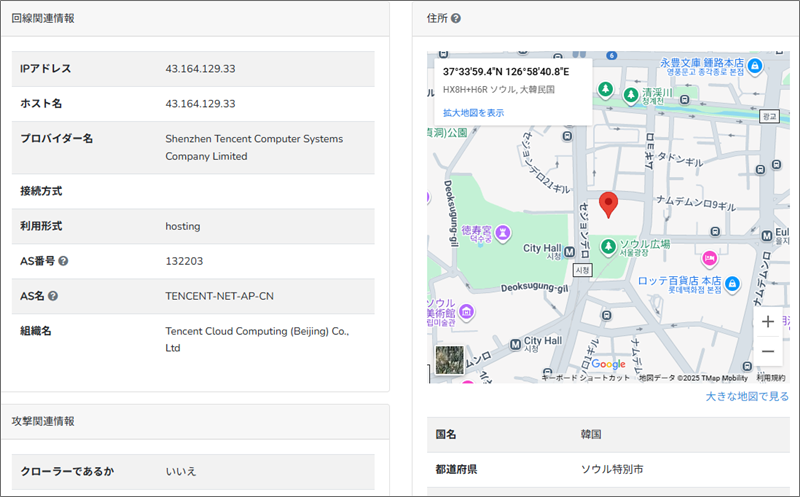Click coordinates text 37°33'59.4"N 126°58'40.8"E
Screen dimensions: 800x497
[x=506, y=72]
